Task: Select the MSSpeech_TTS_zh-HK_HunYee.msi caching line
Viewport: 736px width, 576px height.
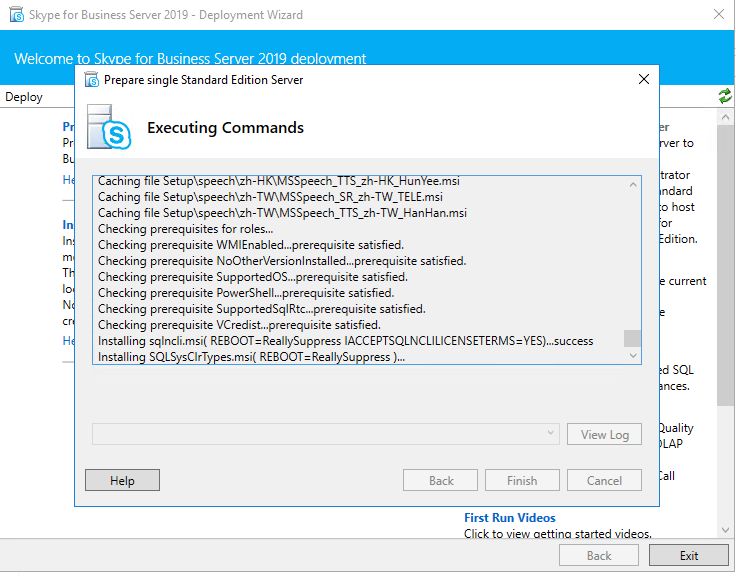Action: pyautogui.click(x=279, y=181)
